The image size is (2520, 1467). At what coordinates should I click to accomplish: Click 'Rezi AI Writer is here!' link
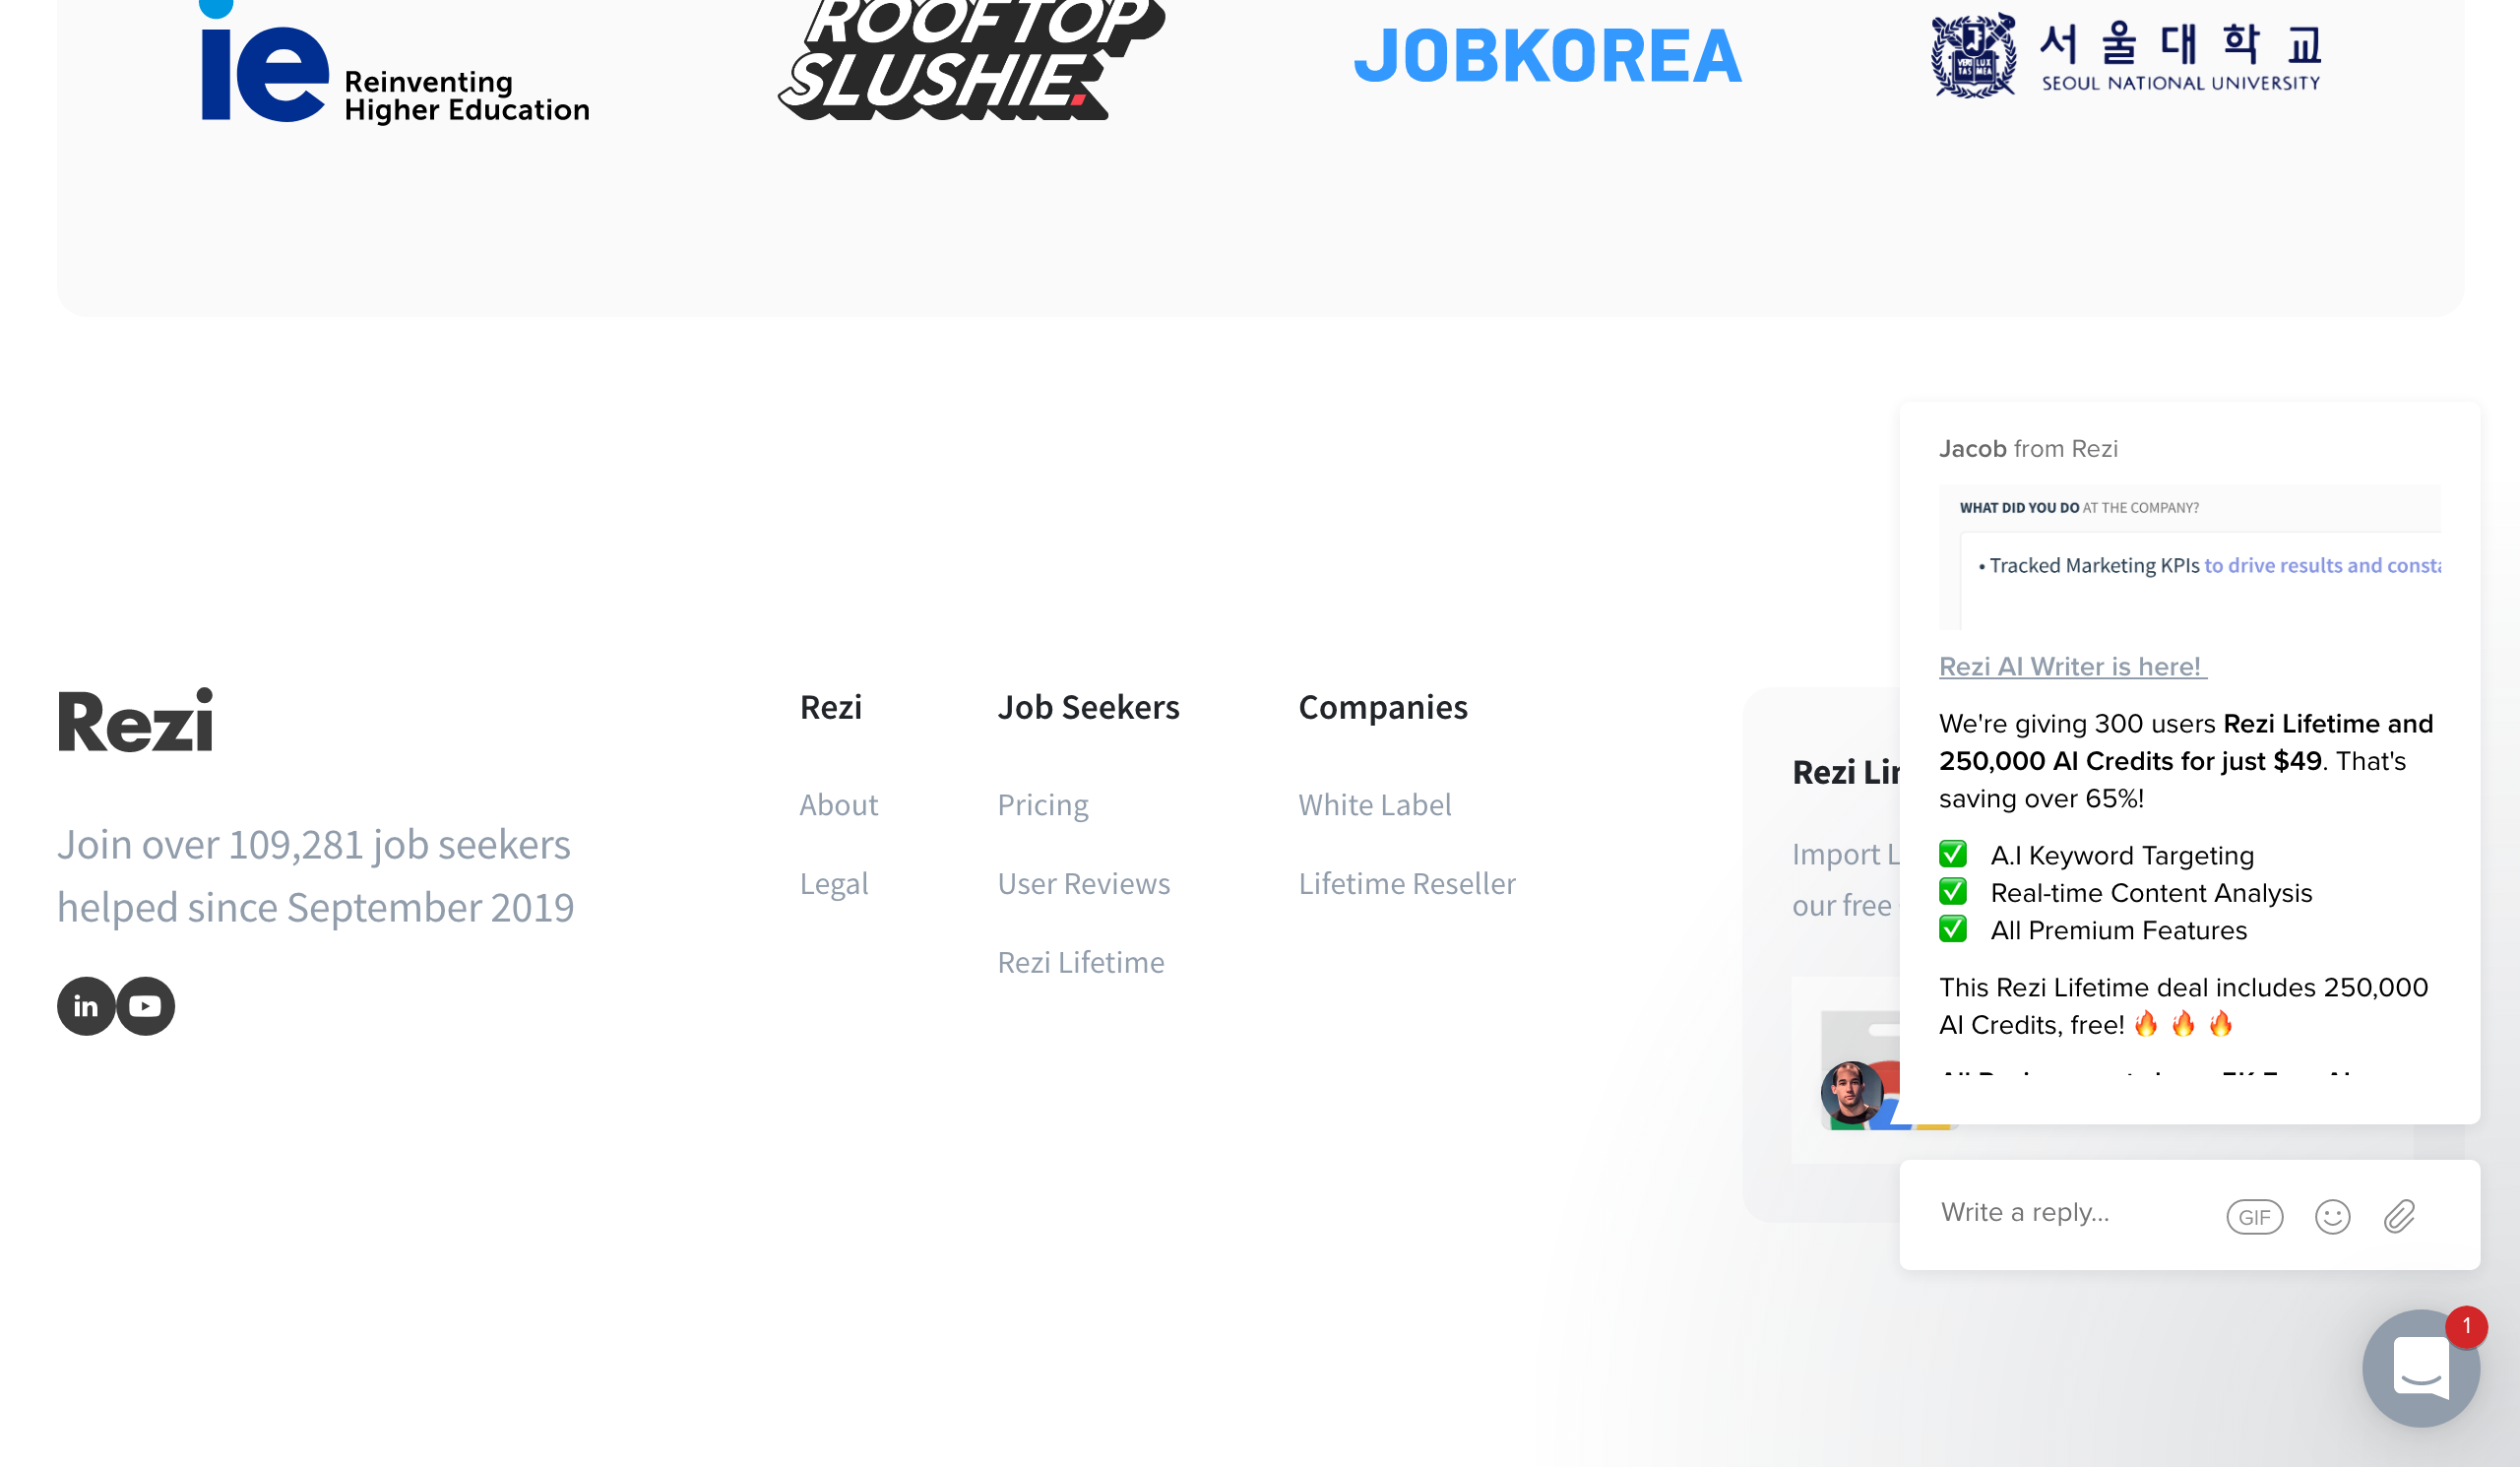(2071, 667)
